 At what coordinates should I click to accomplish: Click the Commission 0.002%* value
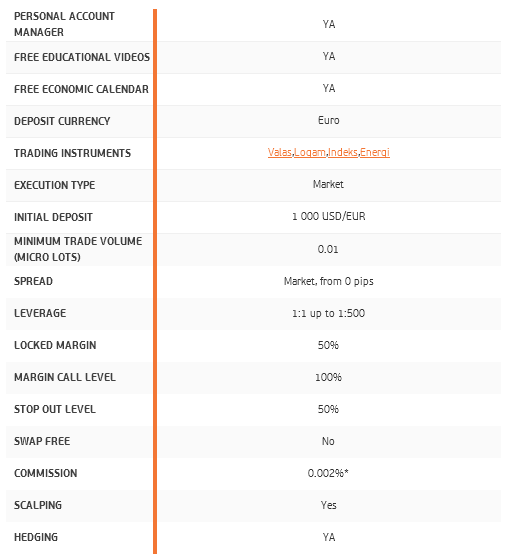pos(328,473)
